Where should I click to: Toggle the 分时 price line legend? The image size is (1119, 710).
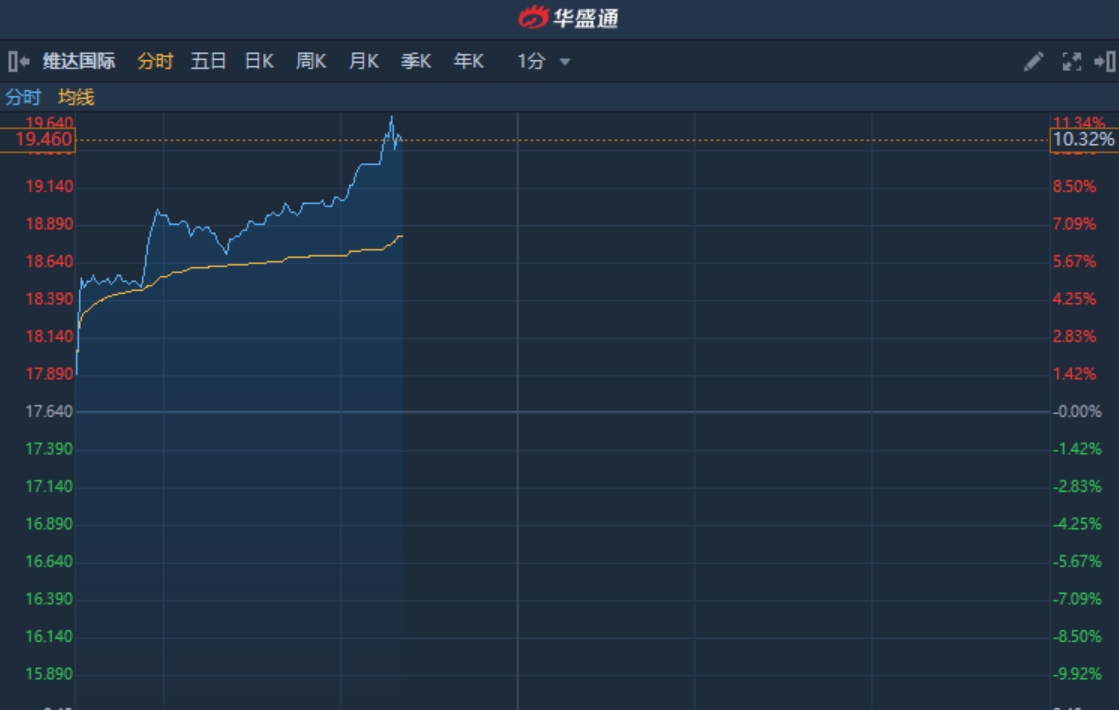23,97
